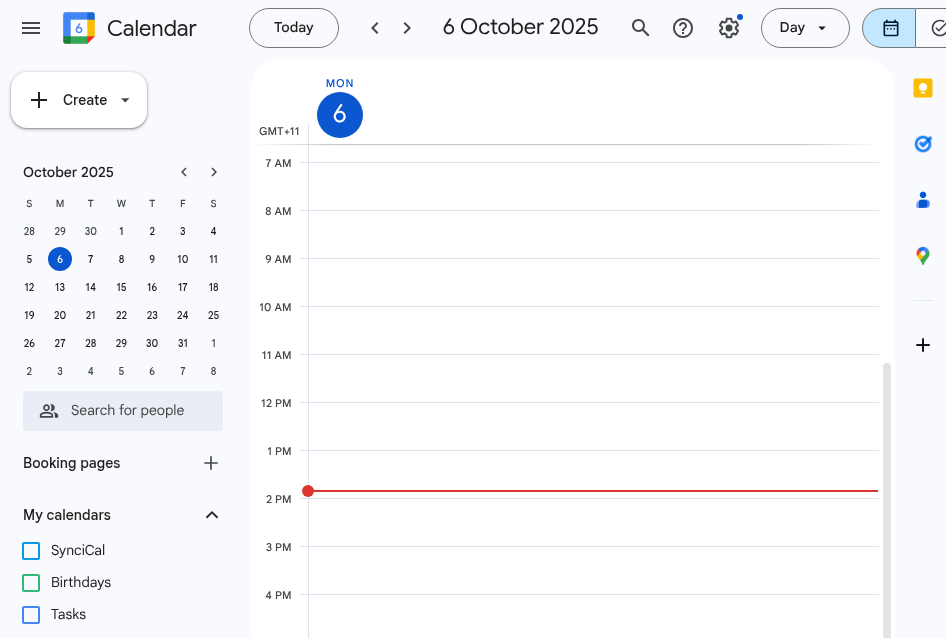Go to next month in mini calendar
Viewport: 946px width, 638px height.
click(x=214, y=172)
